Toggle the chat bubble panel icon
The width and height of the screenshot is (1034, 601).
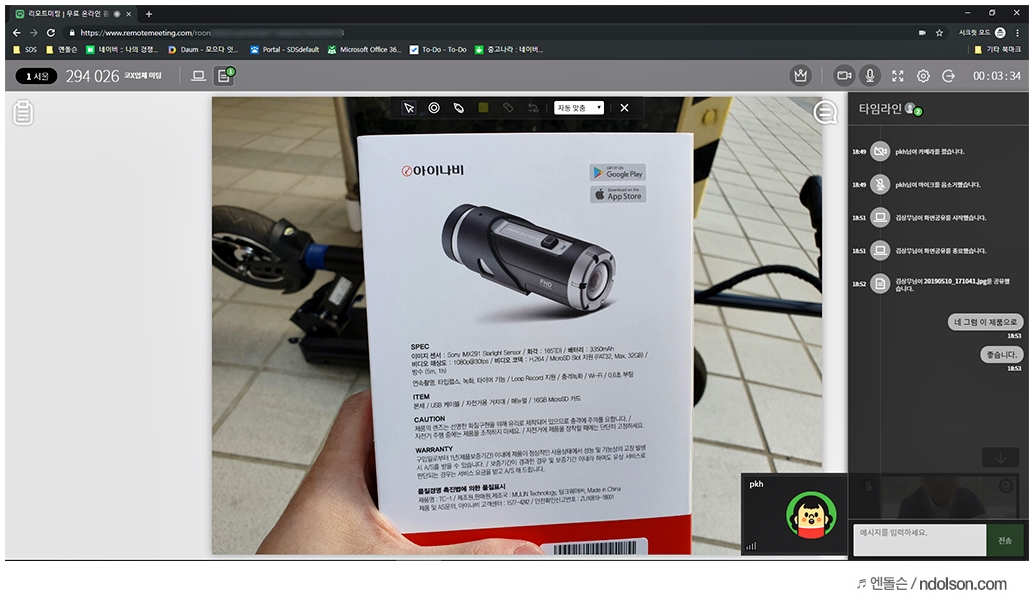pyautogui.click(x=825, y=112)
